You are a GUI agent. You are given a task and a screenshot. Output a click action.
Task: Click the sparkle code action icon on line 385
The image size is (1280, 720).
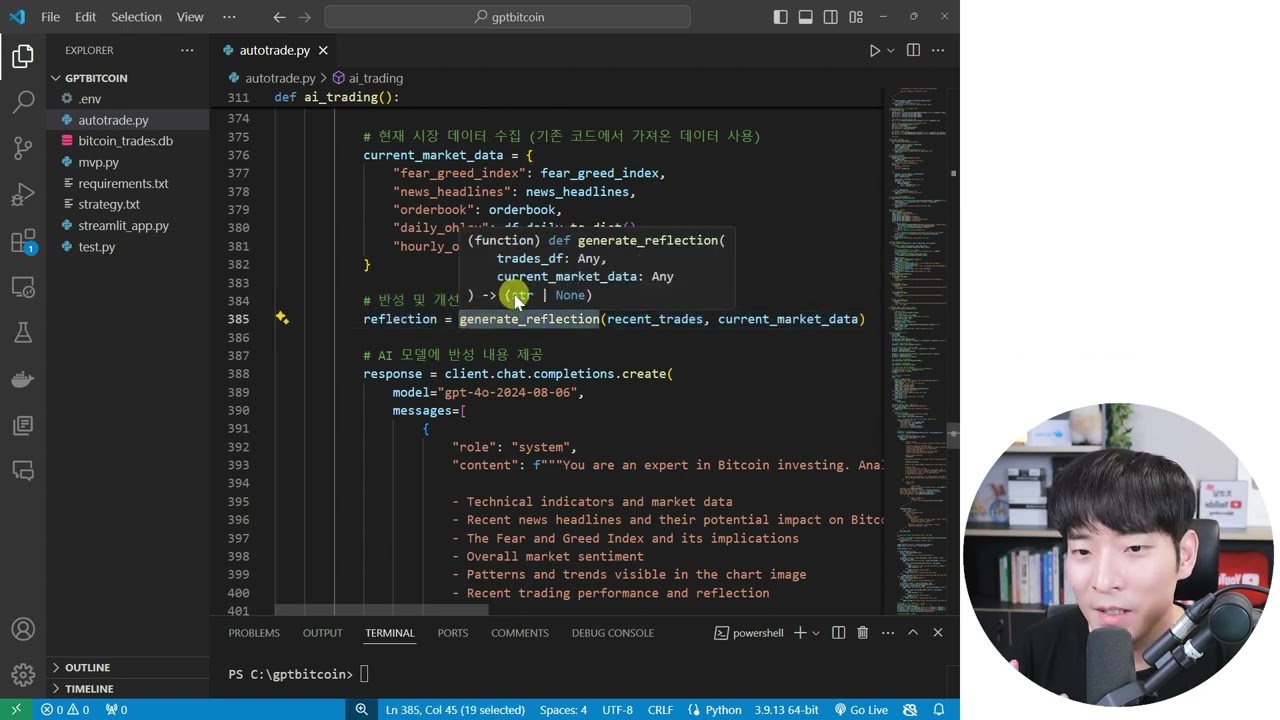[x=282, y=318]
